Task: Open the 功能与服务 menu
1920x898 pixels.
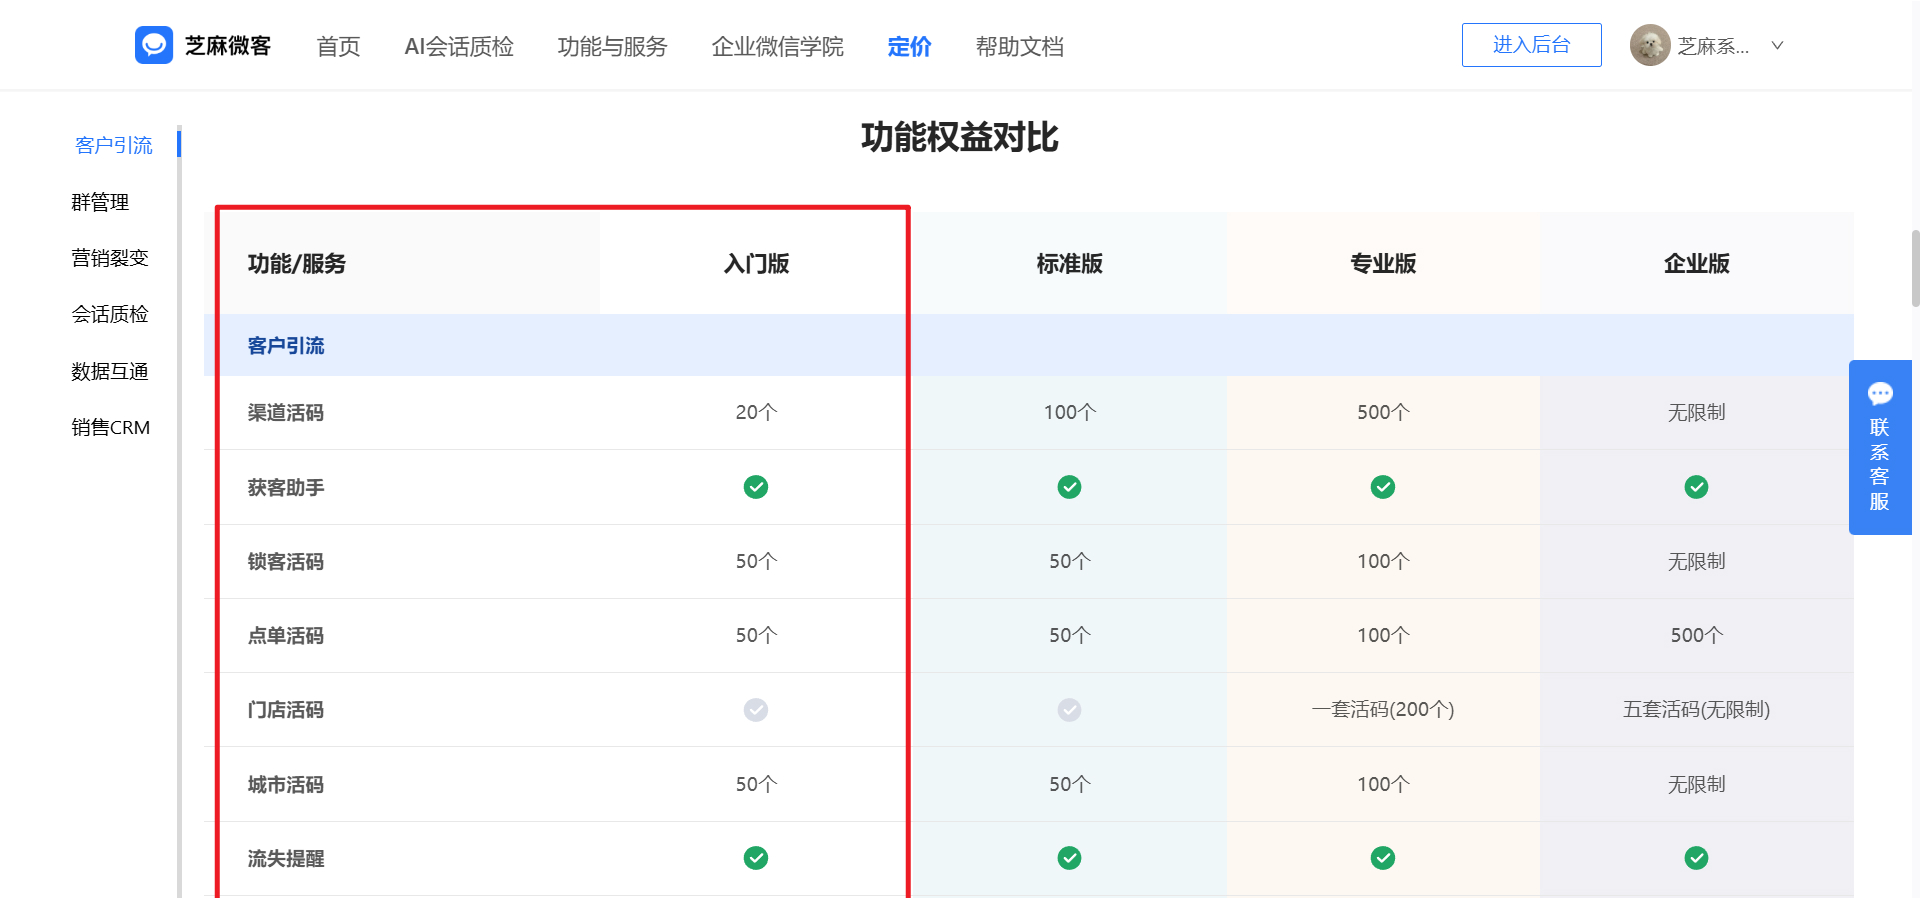Action: [x=612, y=46]
